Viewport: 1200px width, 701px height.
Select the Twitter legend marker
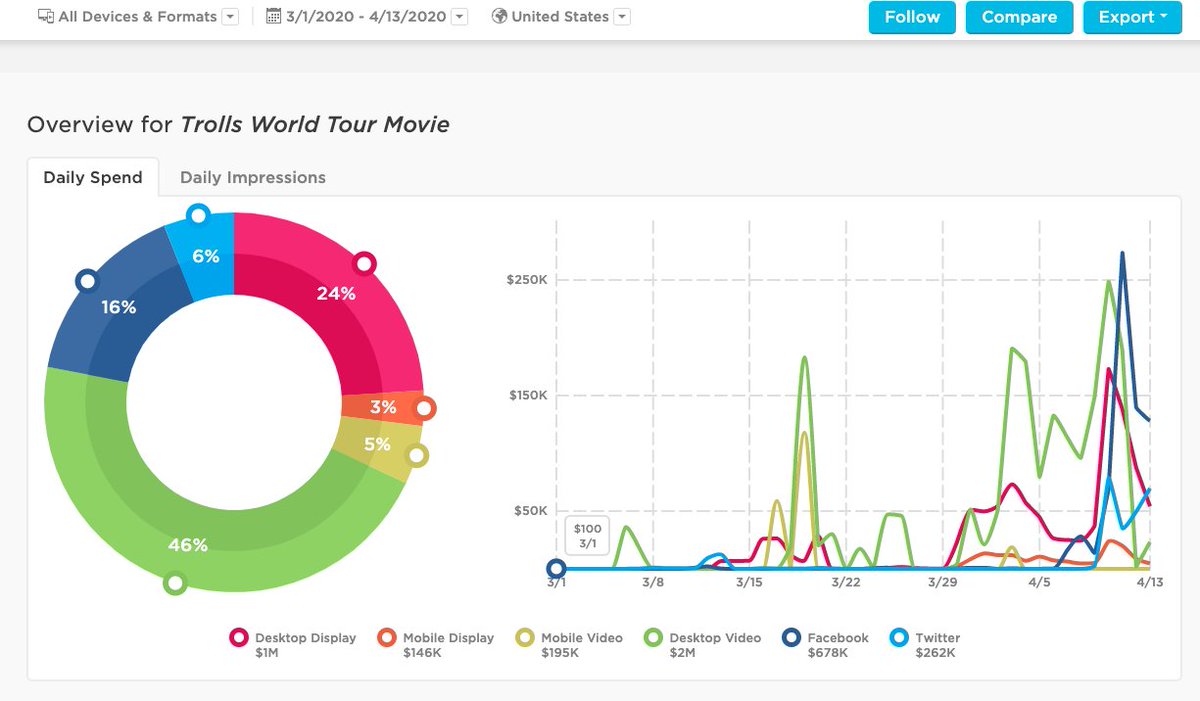point(900,637)
